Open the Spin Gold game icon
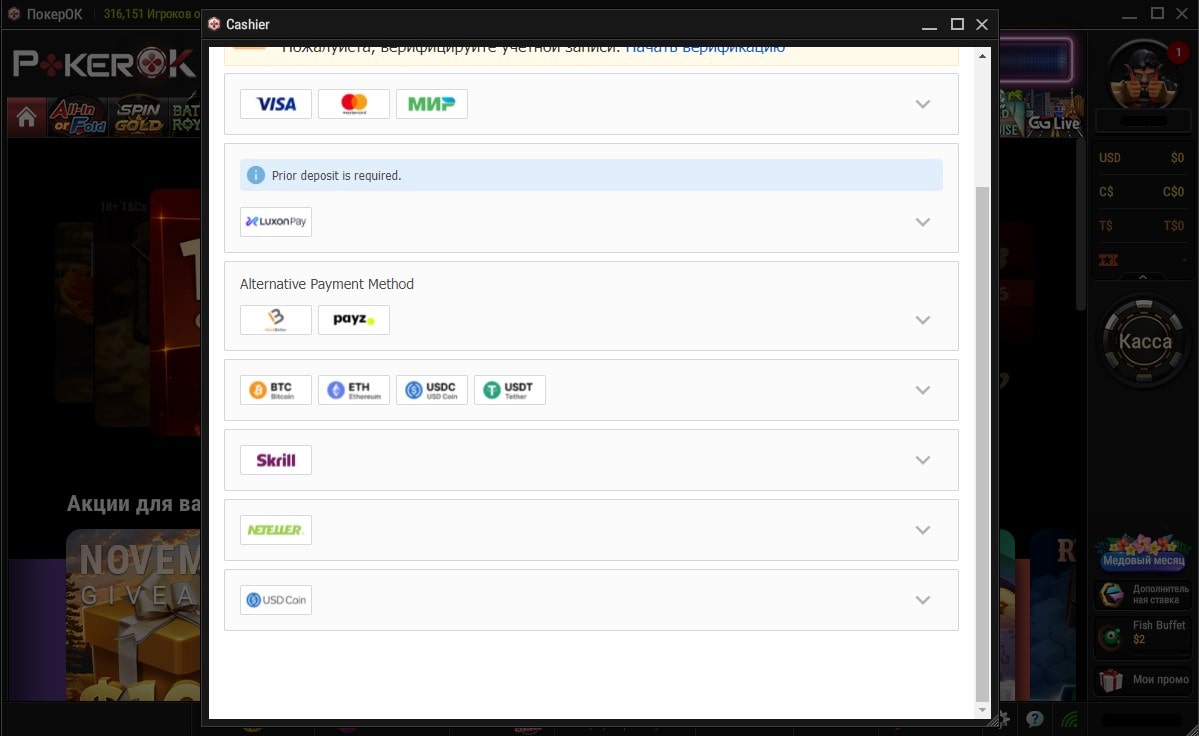This screenshot has width=1199, height=736. point(138,117)
